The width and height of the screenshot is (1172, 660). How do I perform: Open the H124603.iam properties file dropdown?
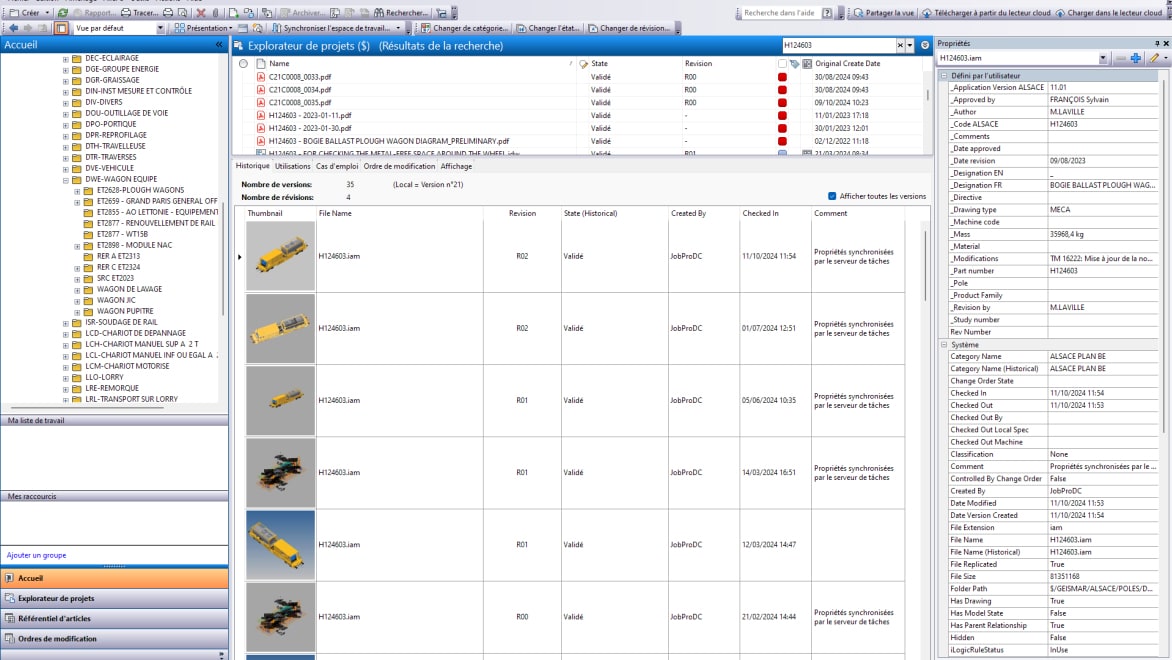point(1103,59)
